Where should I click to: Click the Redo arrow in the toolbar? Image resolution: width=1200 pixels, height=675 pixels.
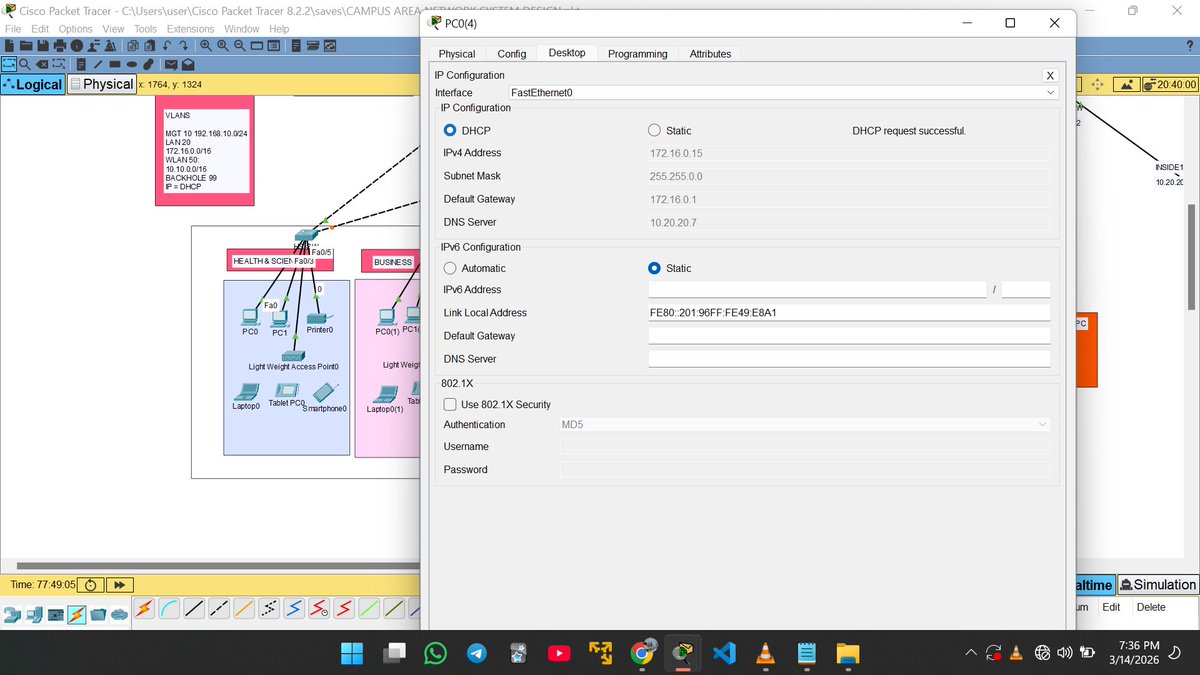coord(184,46)
